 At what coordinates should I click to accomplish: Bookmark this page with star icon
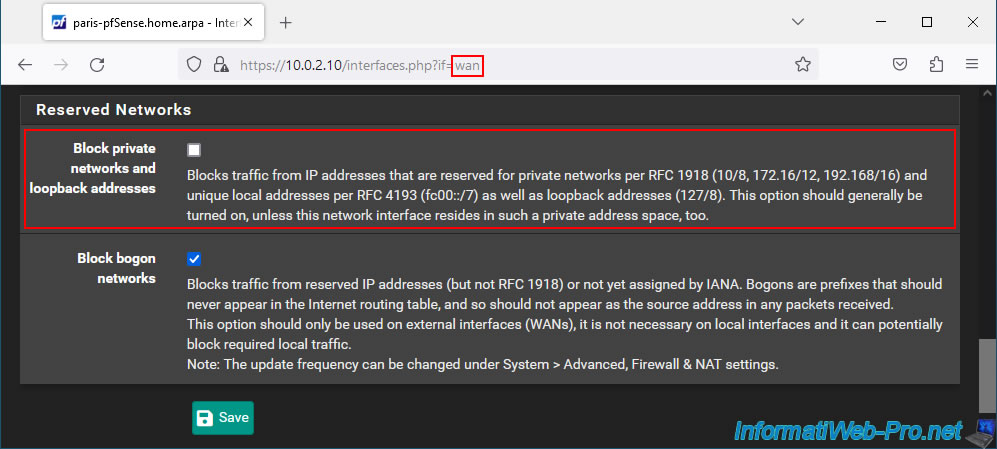[802, 64]
